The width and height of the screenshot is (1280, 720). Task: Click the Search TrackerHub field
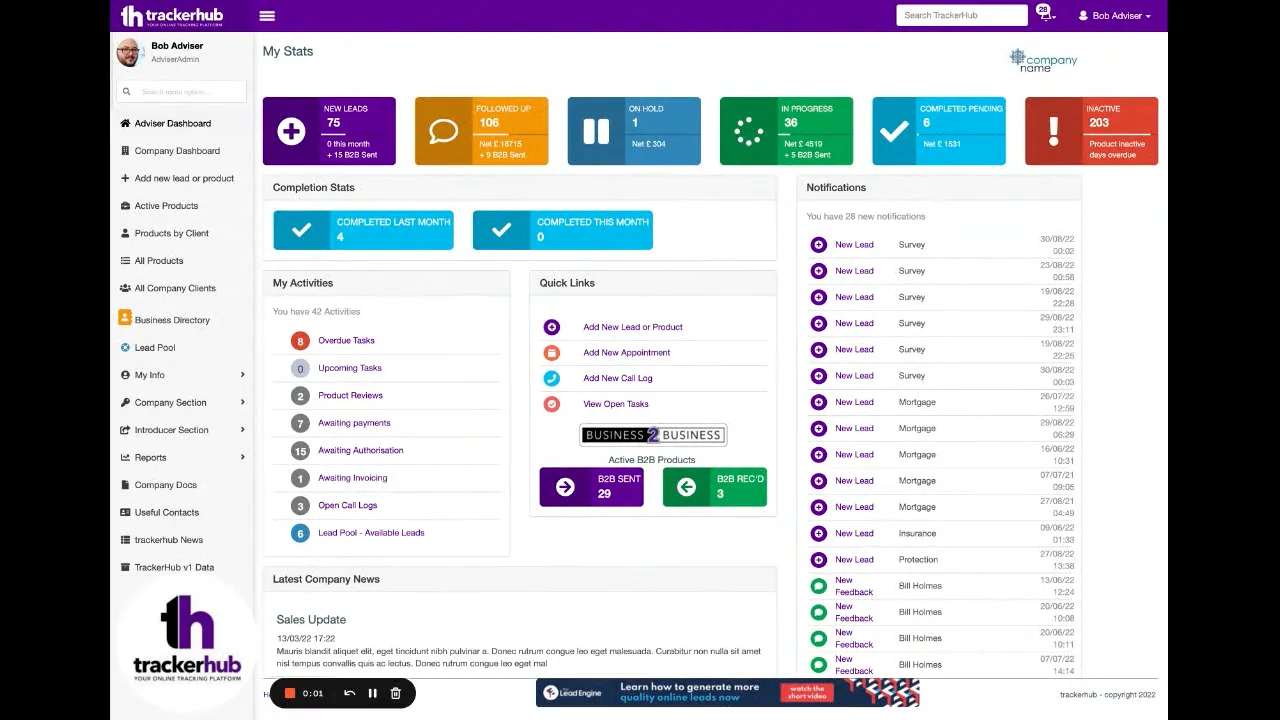click(962, 15)
